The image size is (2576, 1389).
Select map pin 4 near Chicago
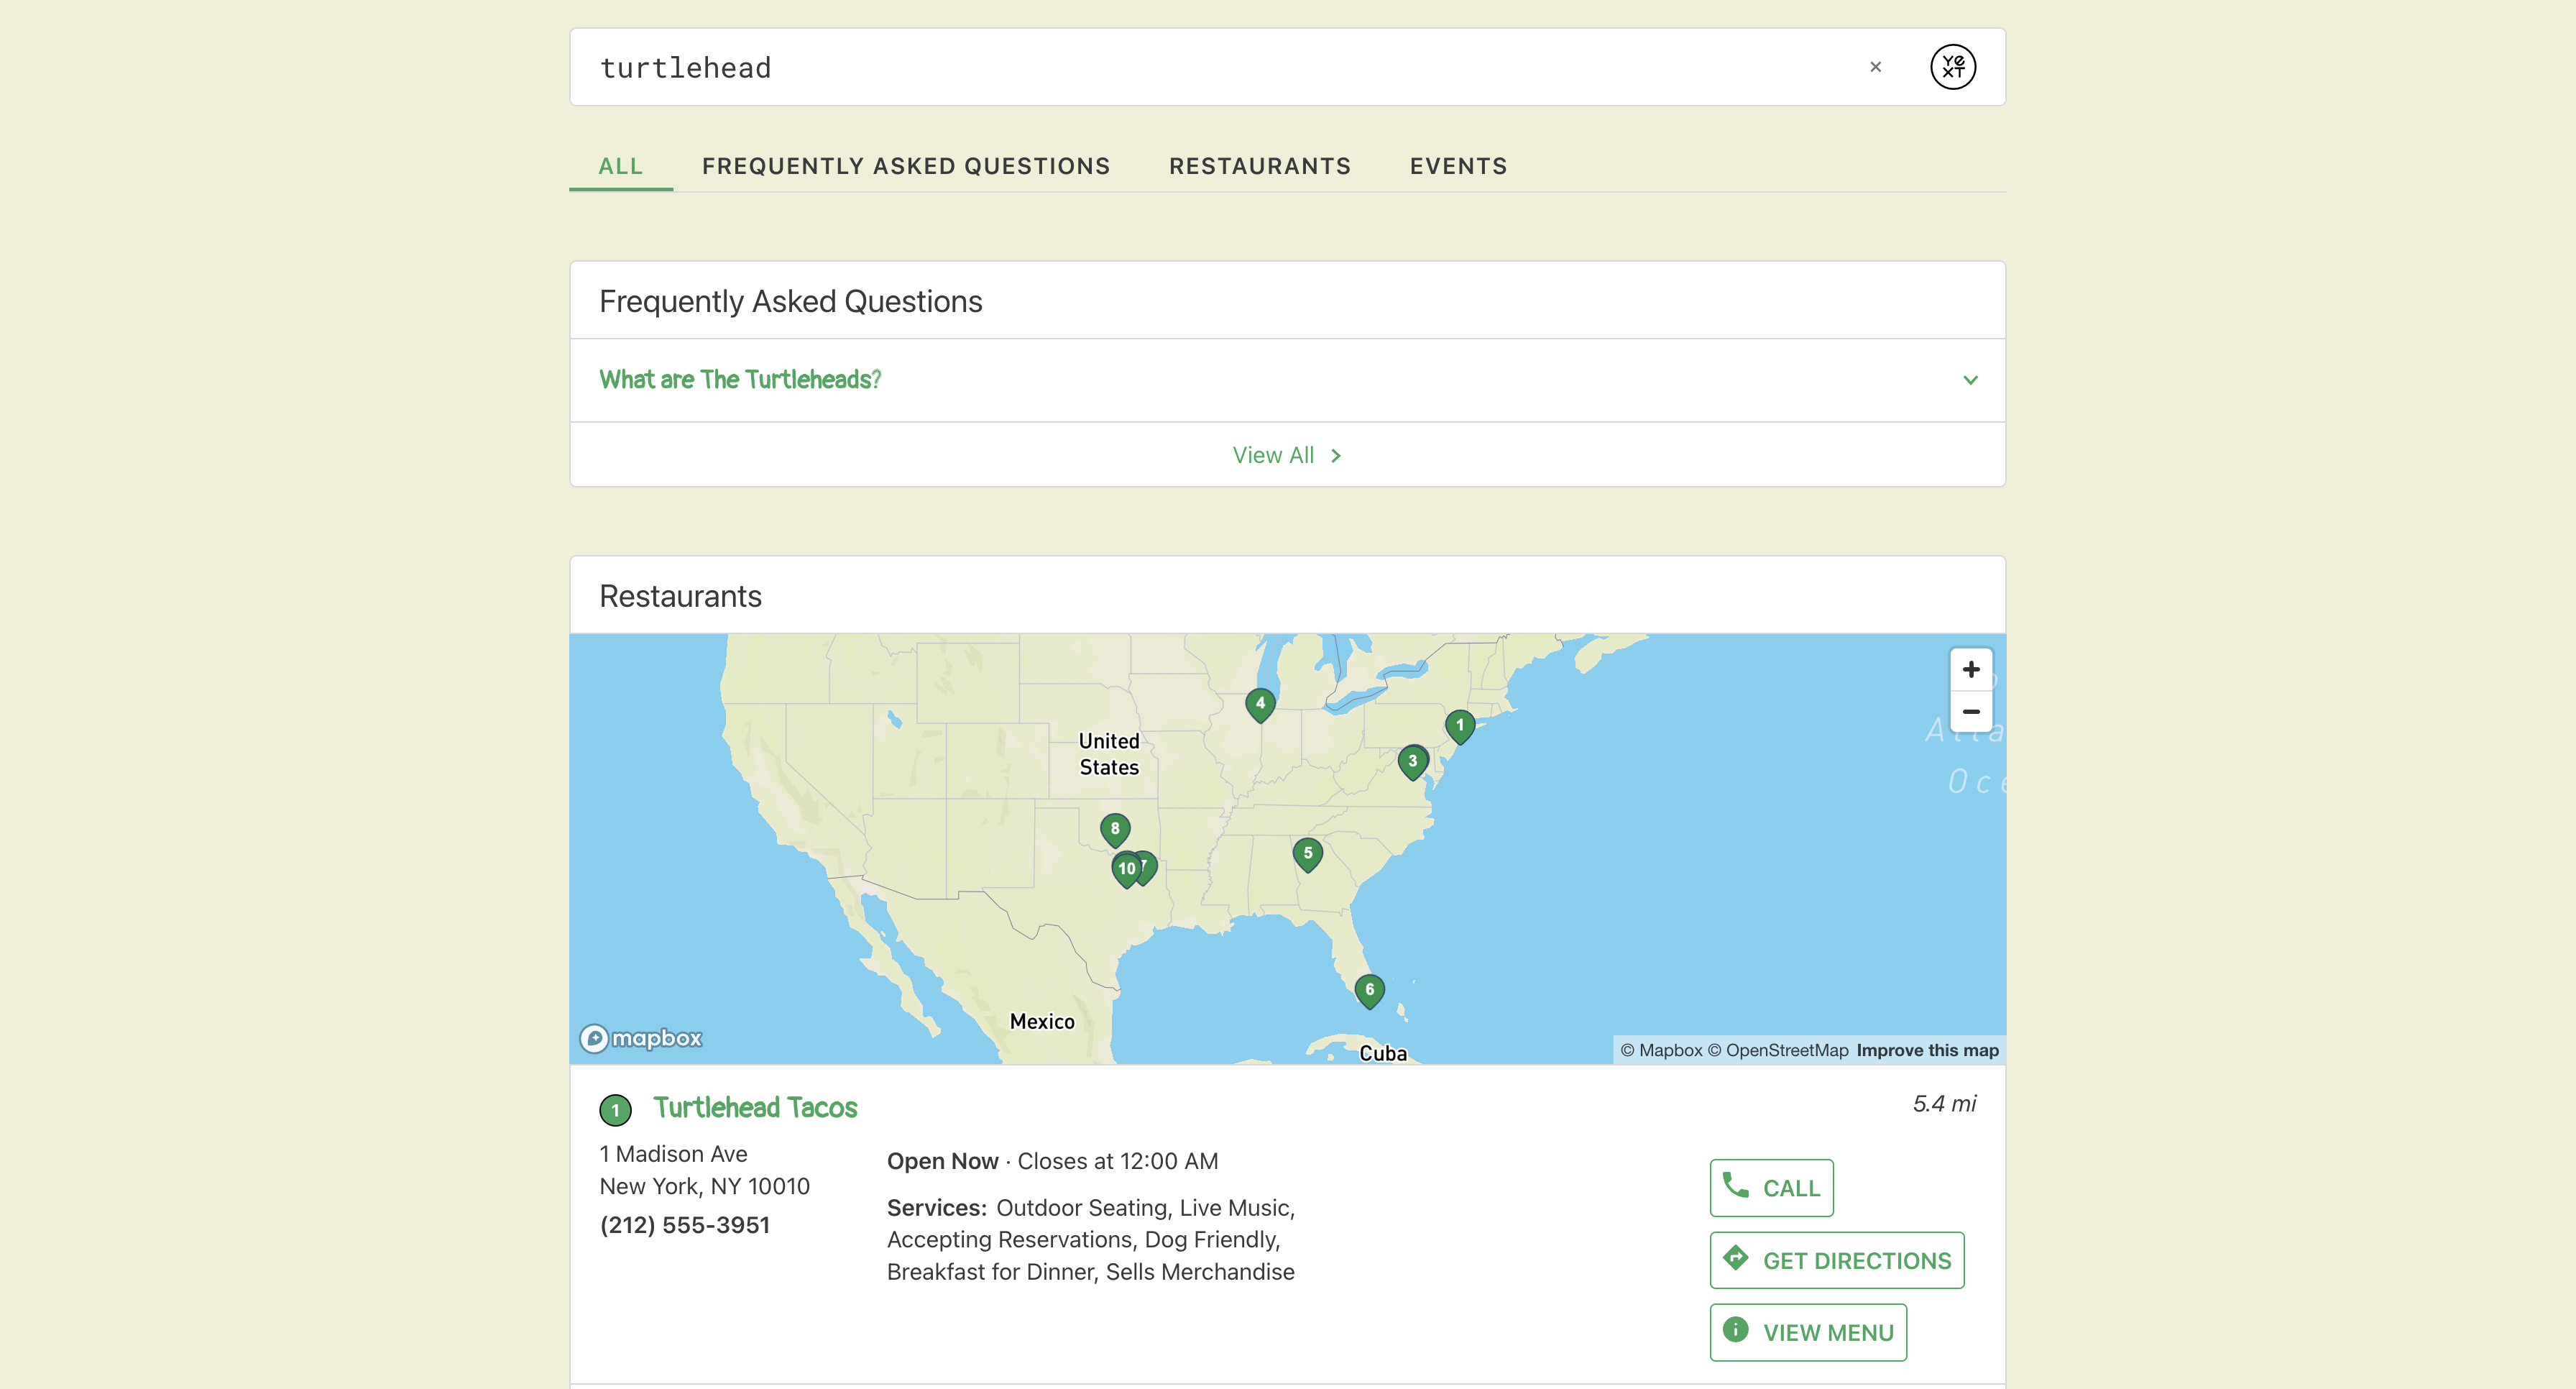(1260, 705)
